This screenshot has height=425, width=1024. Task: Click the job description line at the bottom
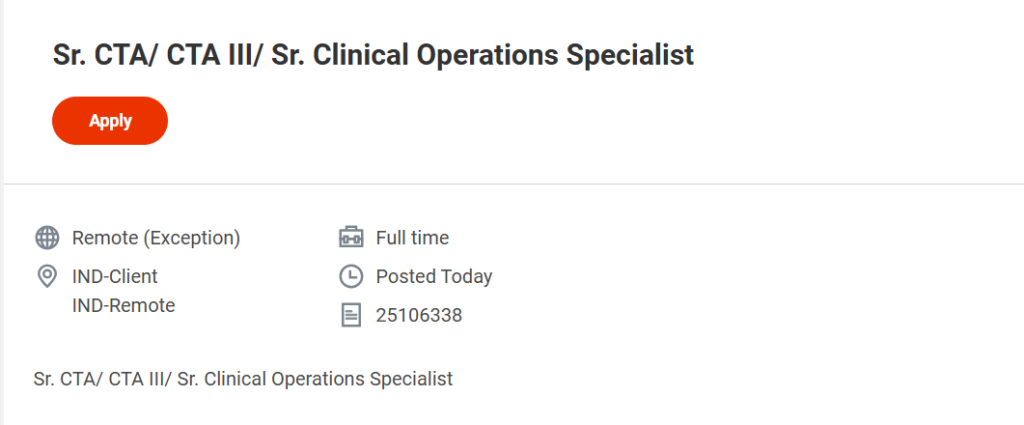[243, 379]
